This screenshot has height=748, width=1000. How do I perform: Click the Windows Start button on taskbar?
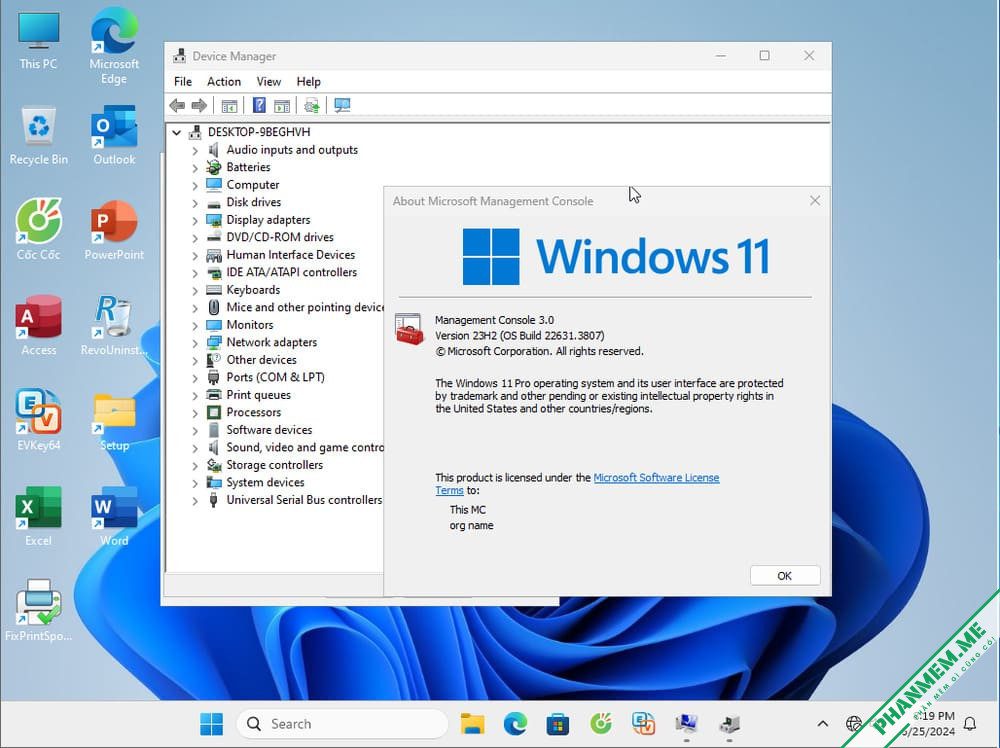pyautogui.click(x=212, y=724)
